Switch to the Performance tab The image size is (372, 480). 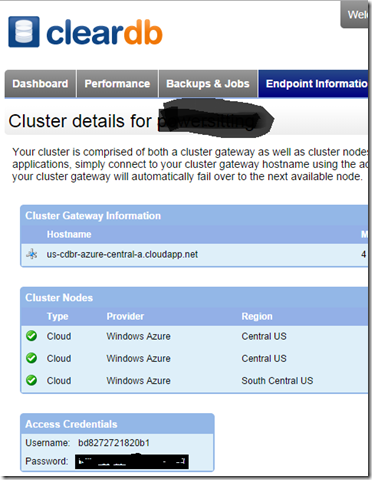point(117,84)
